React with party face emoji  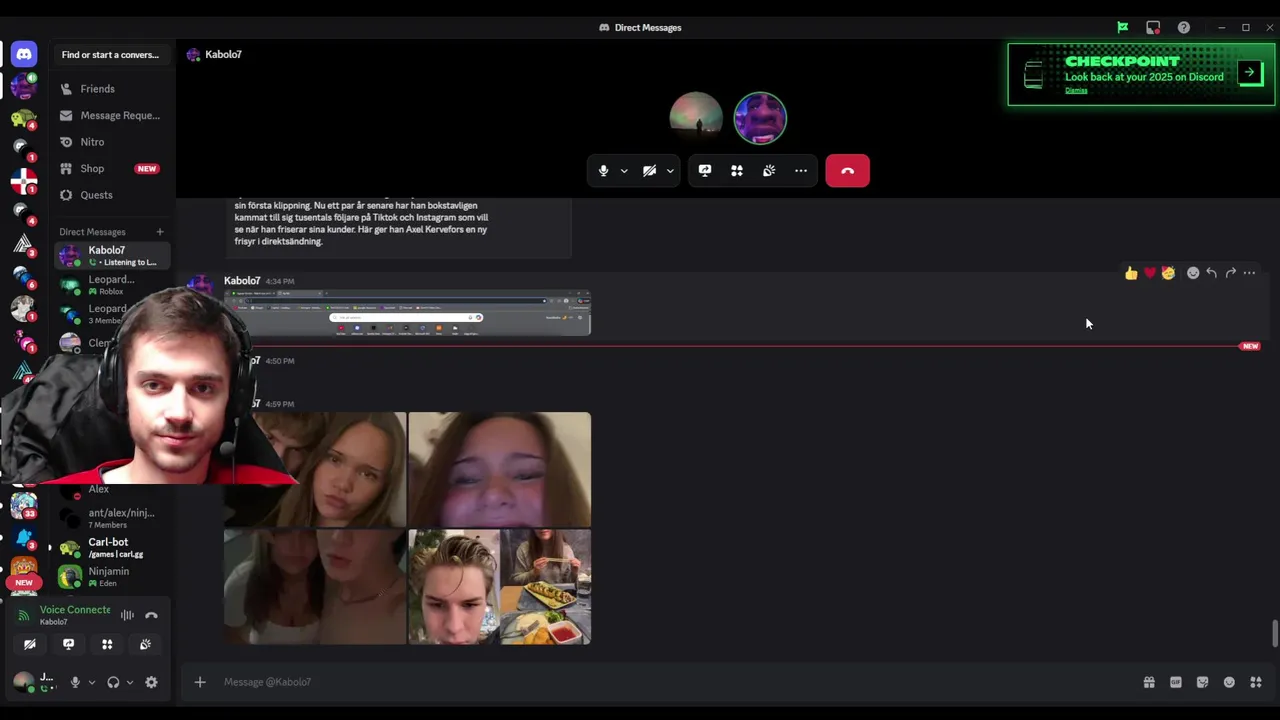click(x=1168, y=273)
